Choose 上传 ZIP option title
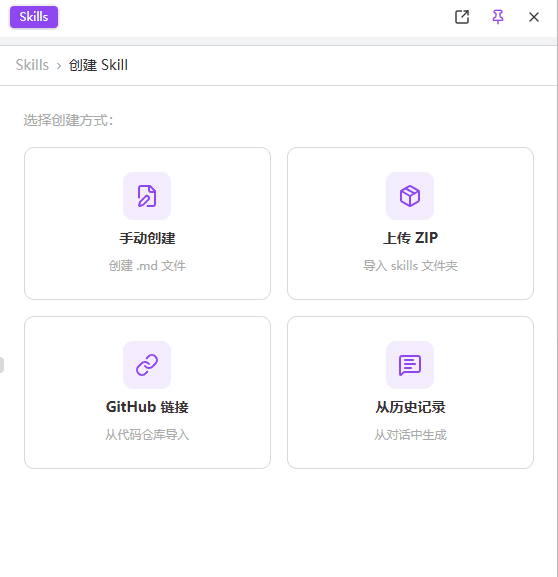Image resolution: width=558 pixels, height=577 pixels. pyautogui.click(x=410, y=238)
